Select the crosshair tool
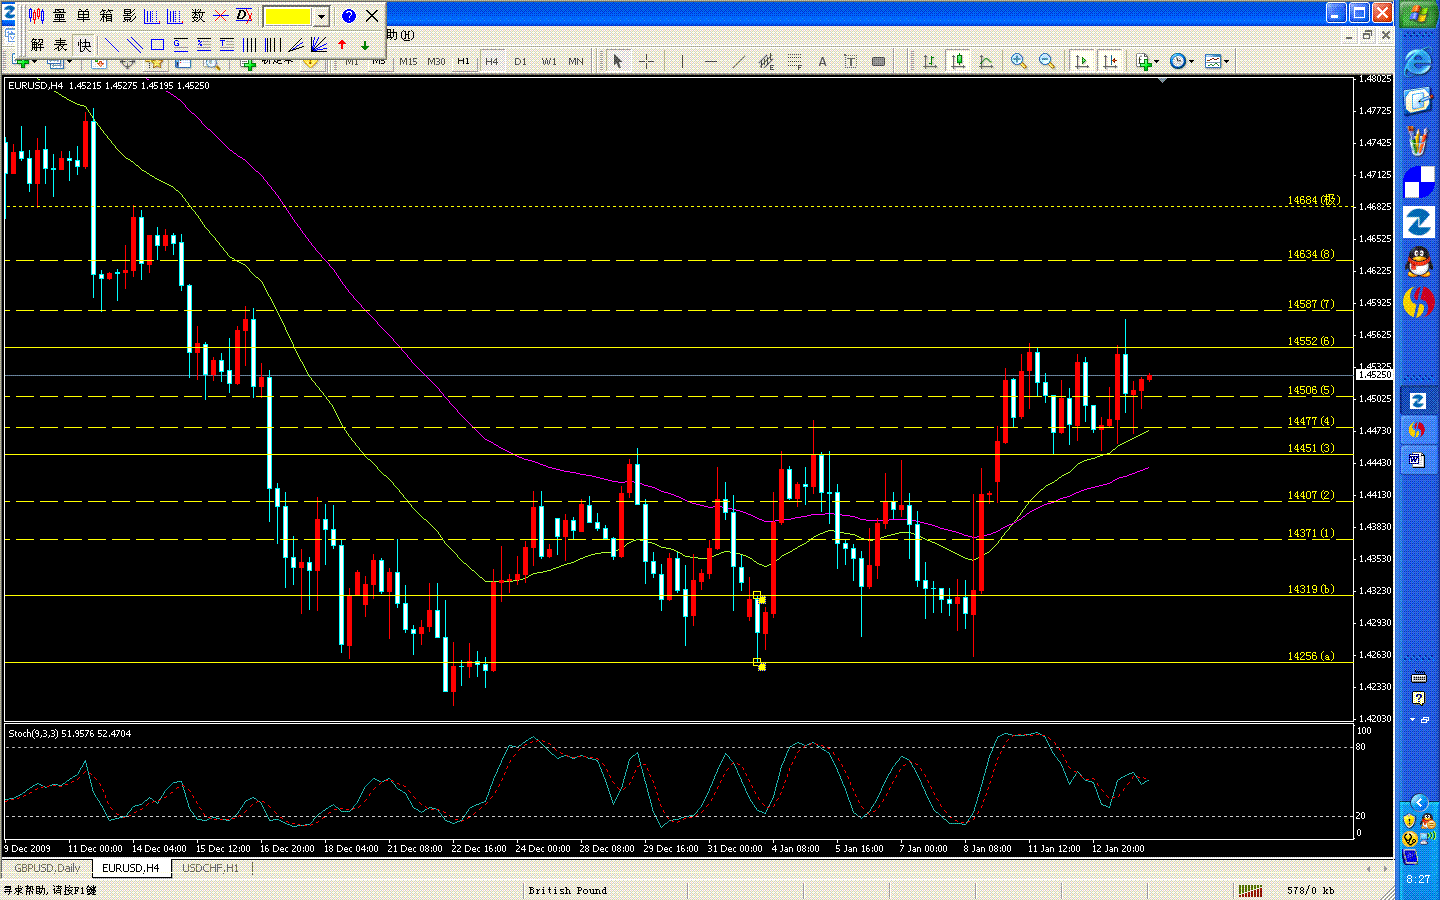The height and width of the screenshot is (900, 1440). pos(646,62)
